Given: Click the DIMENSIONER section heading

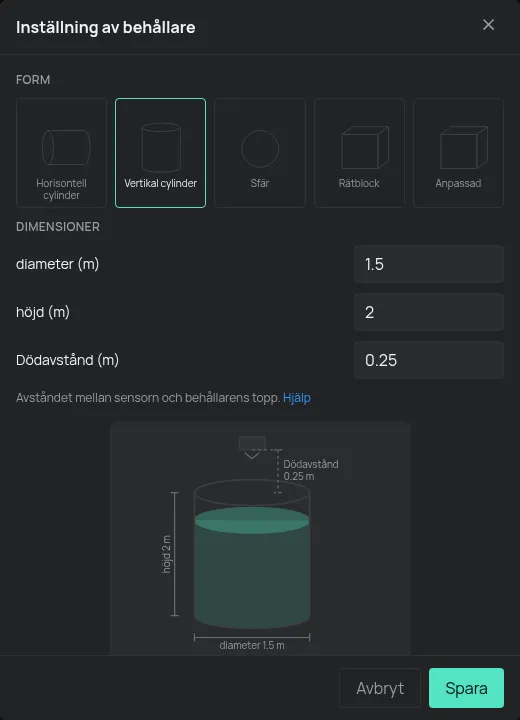Looking at the screenshot, I should 58,227.
